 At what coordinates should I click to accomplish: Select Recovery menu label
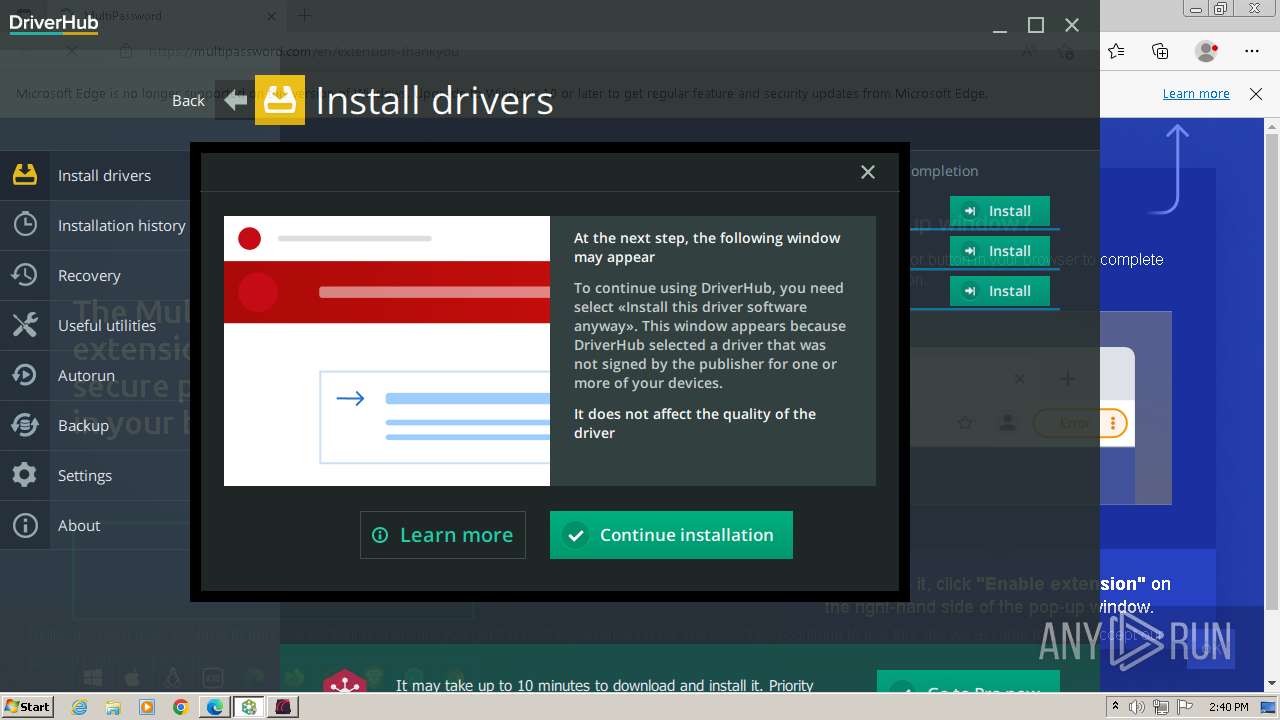coord(89,275)
